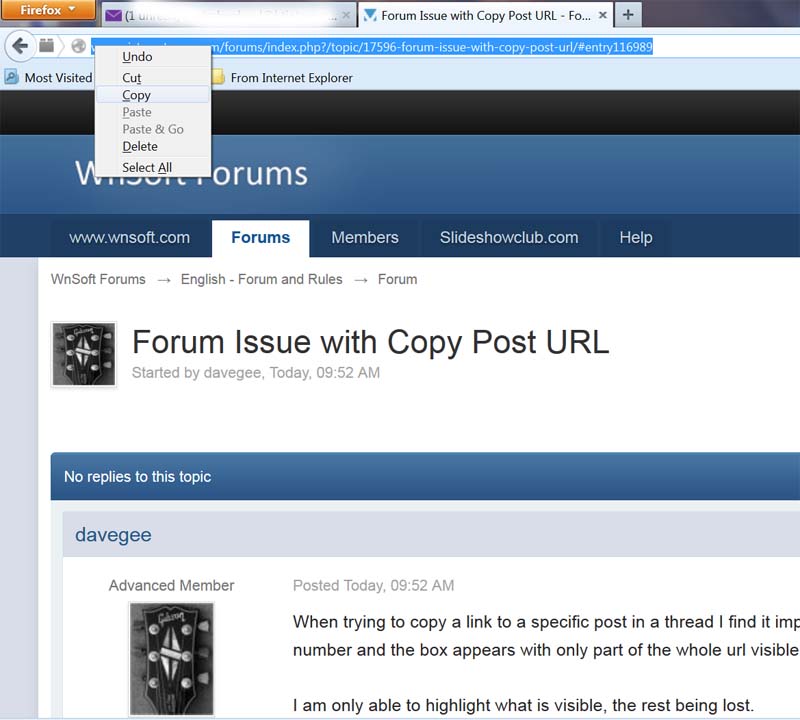
Task: Switch to the mail tab
Action: click(228, 15)
